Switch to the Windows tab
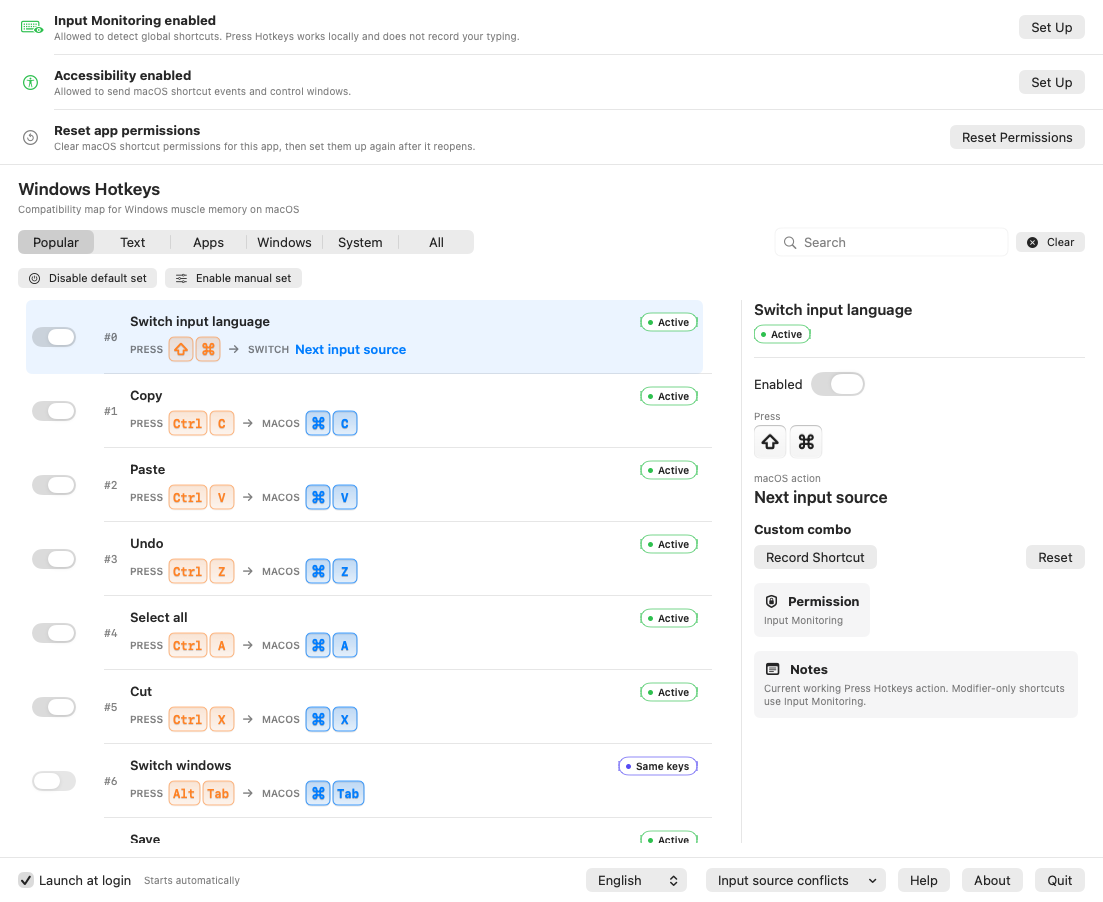The width and height of the screenshot is (1103, 902). (284, 242)
